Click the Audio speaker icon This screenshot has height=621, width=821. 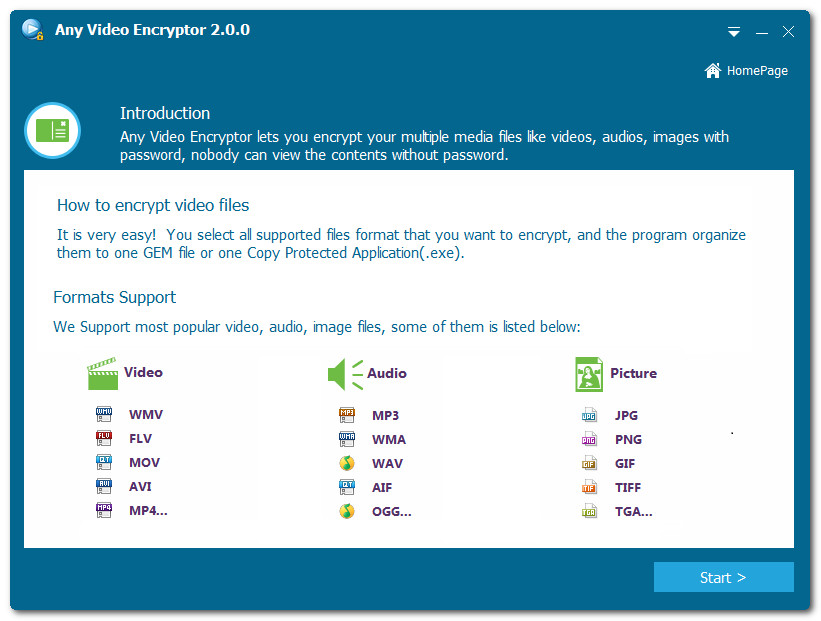tap(346, 374)
